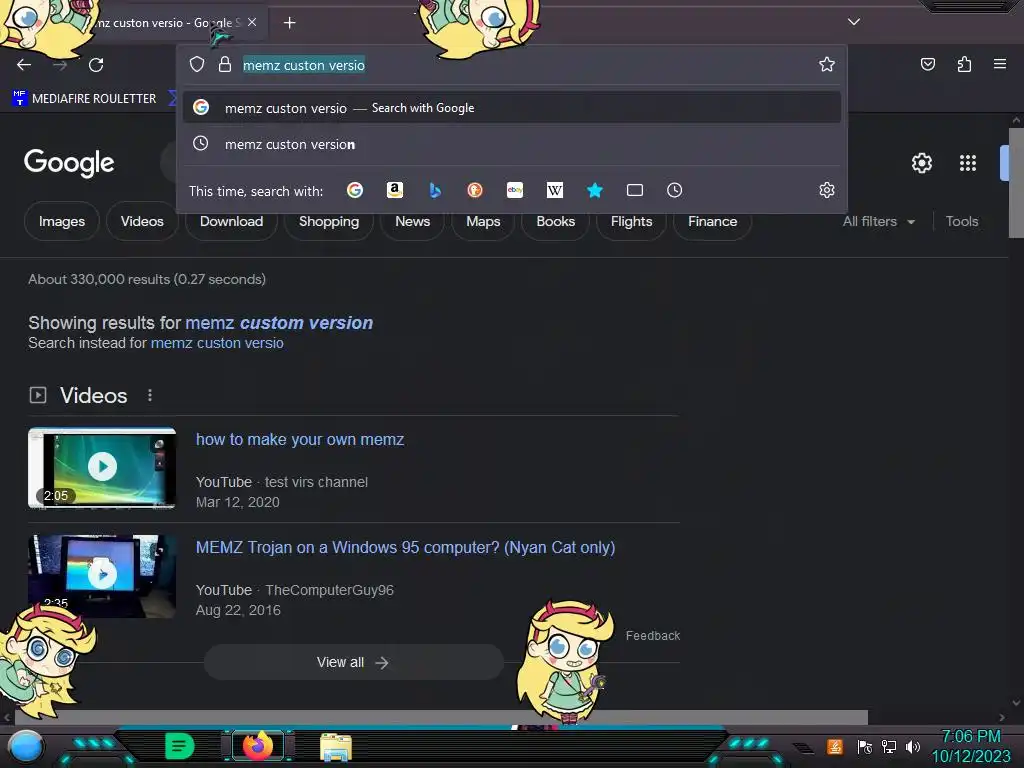Switch to News results tab
This screenshot has height=768, width=1024.
[413, 221]
